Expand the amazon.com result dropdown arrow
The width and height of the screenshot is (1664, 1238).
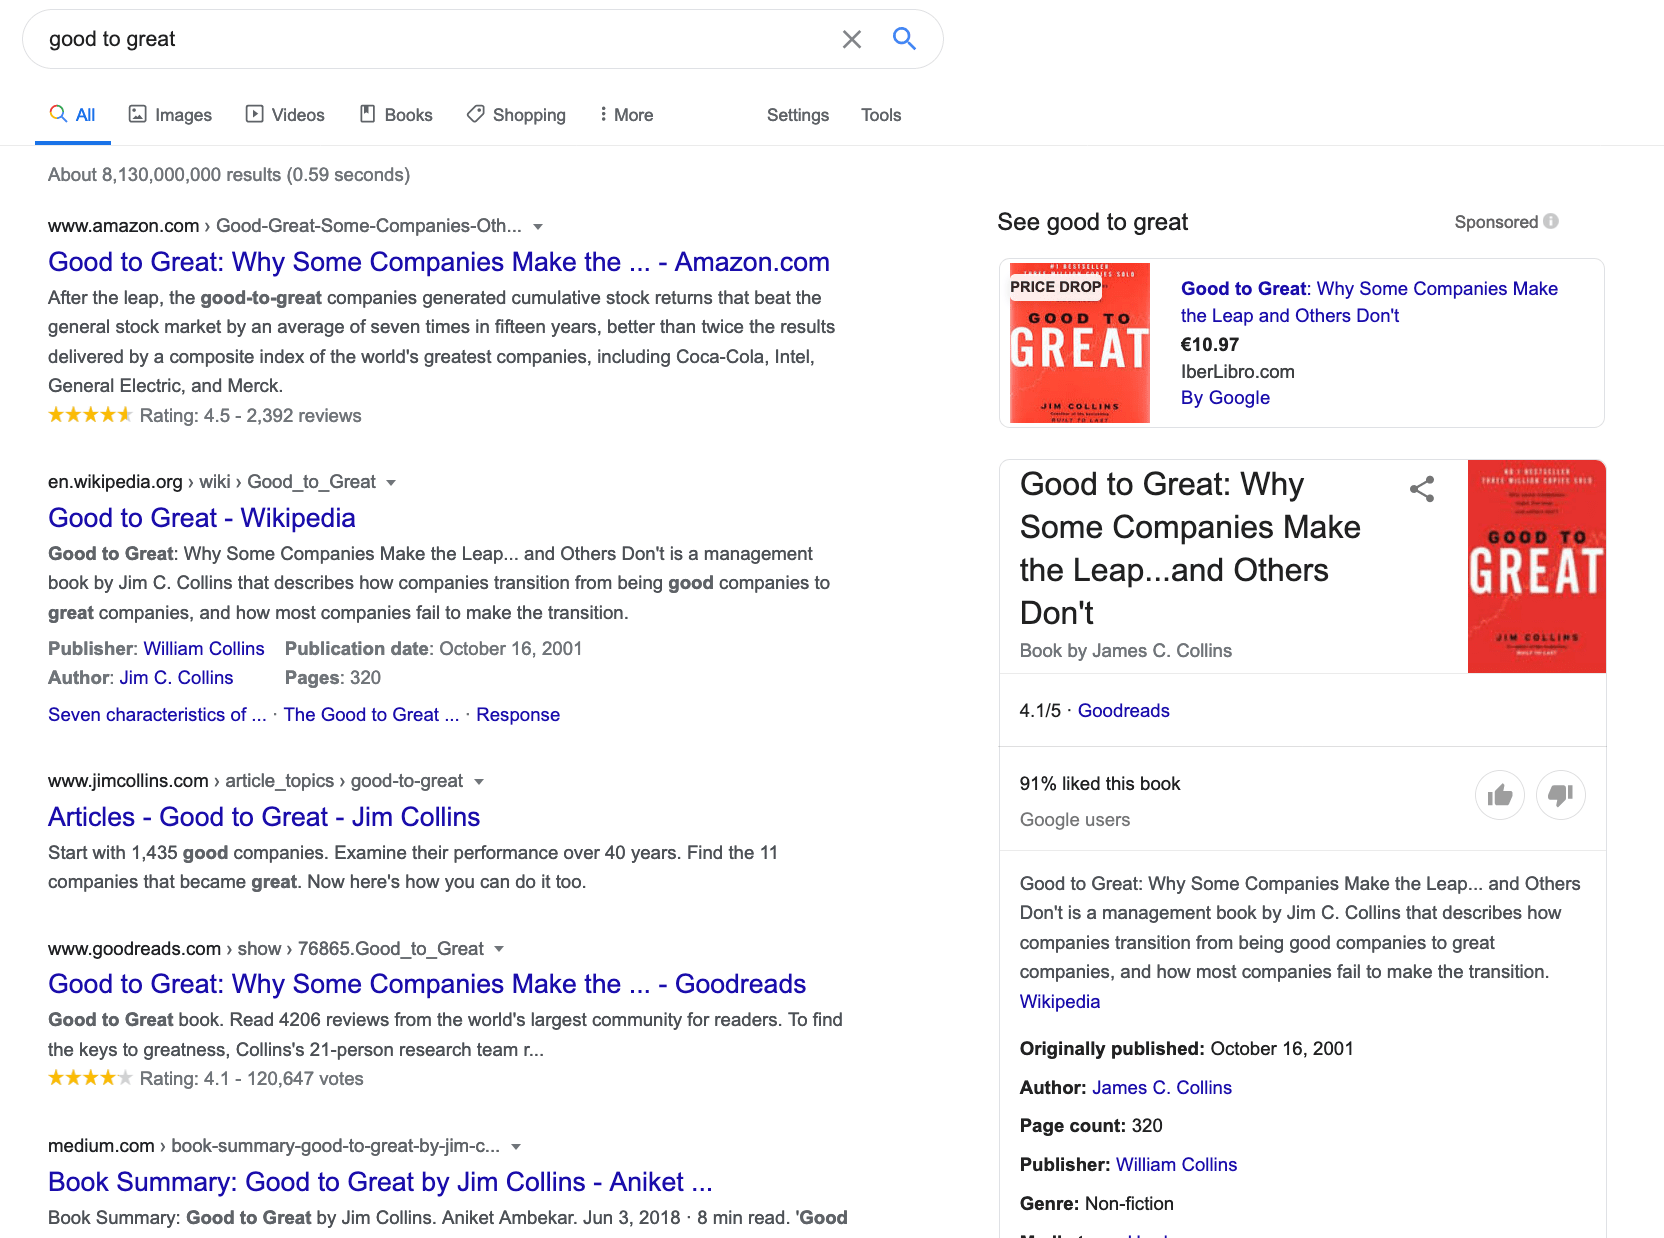(538, 227)
